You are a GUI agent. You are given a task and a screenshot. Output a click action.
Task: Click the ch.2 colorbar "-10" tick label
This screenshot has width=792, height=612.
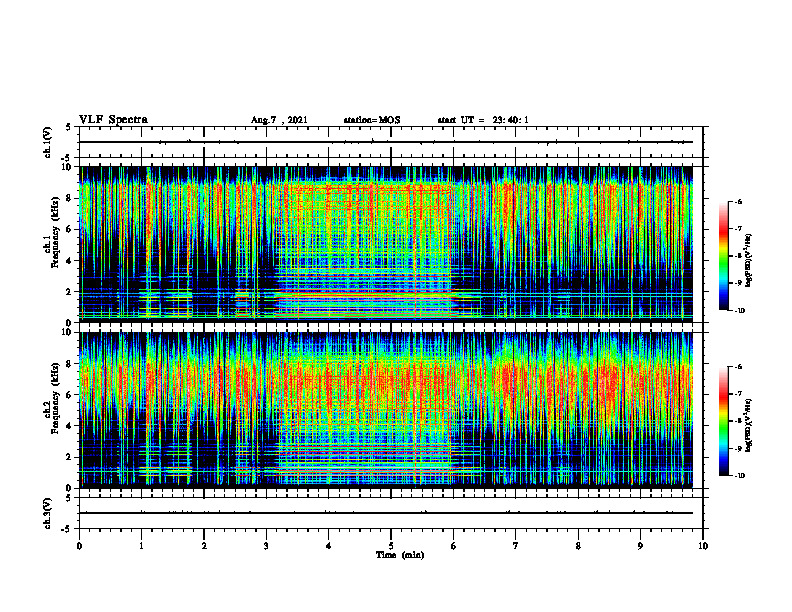(x=740, y=476)
